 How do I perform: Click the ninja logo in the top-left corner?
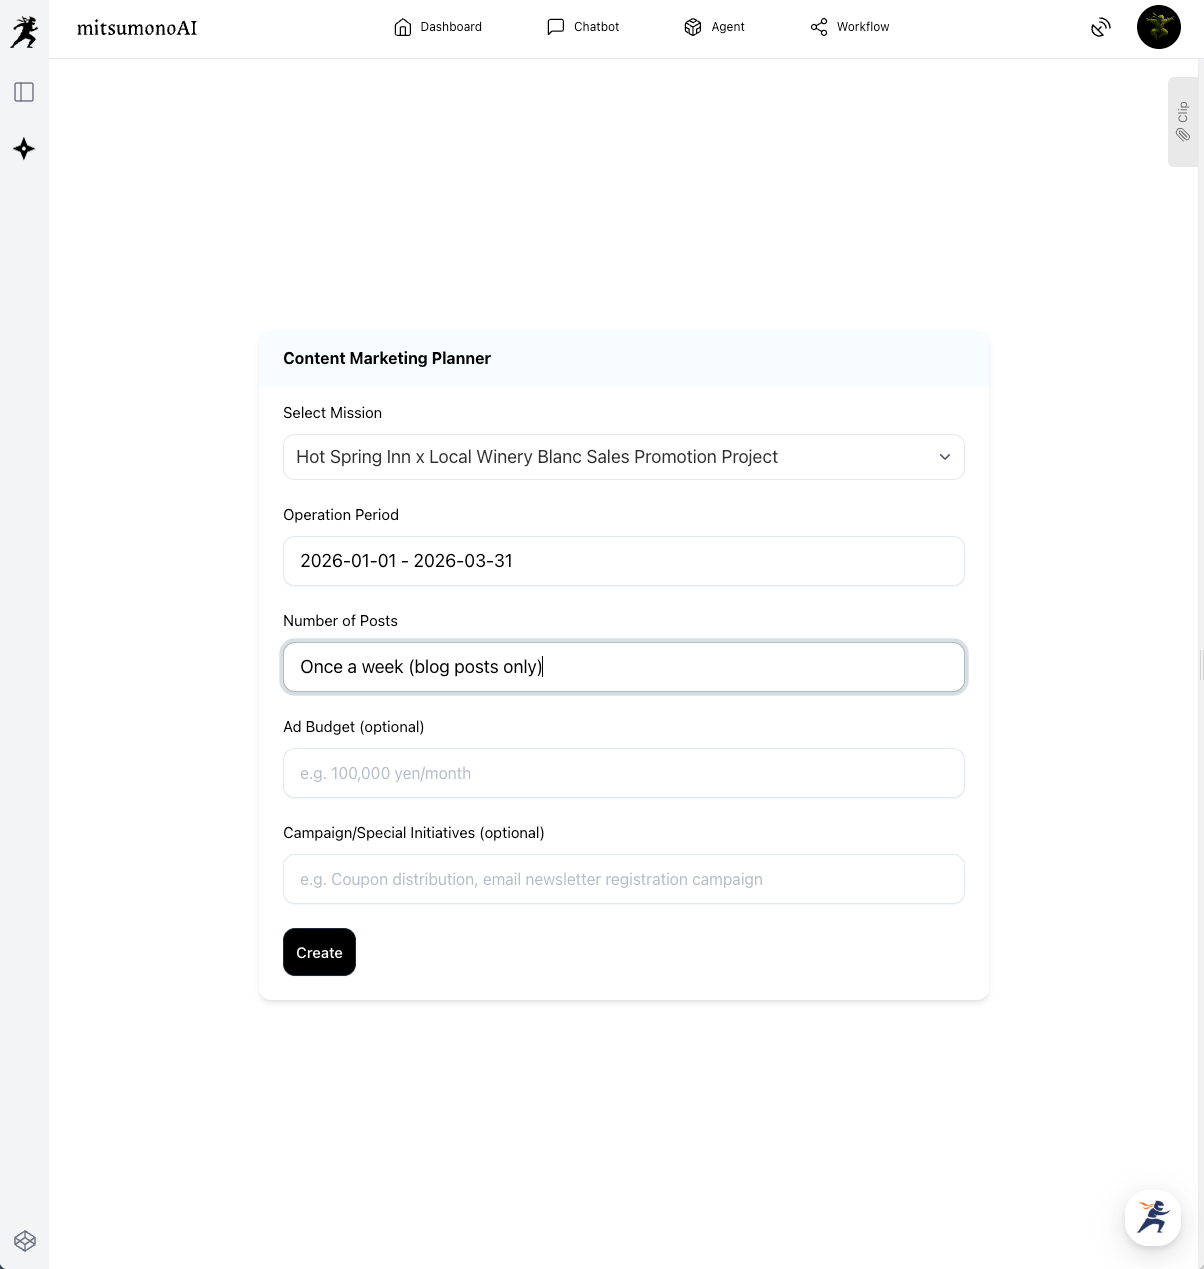pos(24,31)
